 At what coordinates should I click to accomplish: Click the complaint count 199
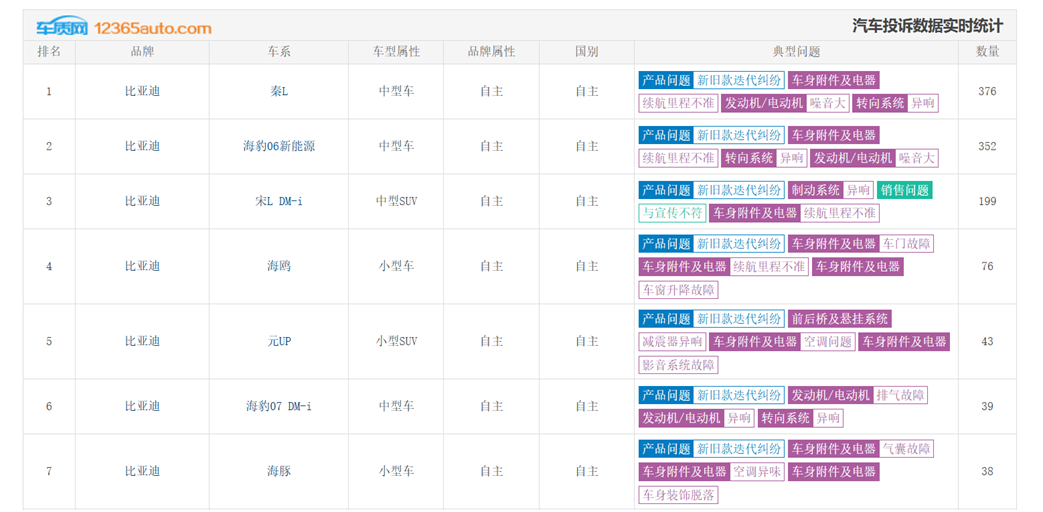point(987,201)
